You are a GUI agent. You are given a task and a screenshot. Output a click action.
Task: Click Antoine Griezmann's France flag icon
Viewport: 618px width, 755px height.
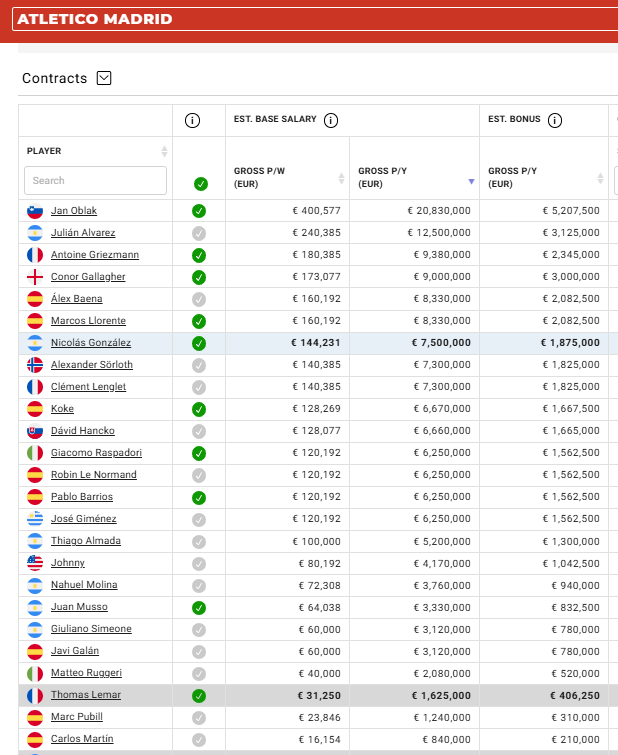point(35,255)
